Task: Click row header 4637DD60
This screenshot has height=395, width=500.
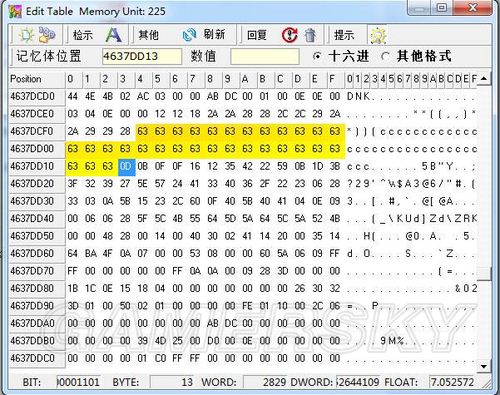Action: click(37, 253)
